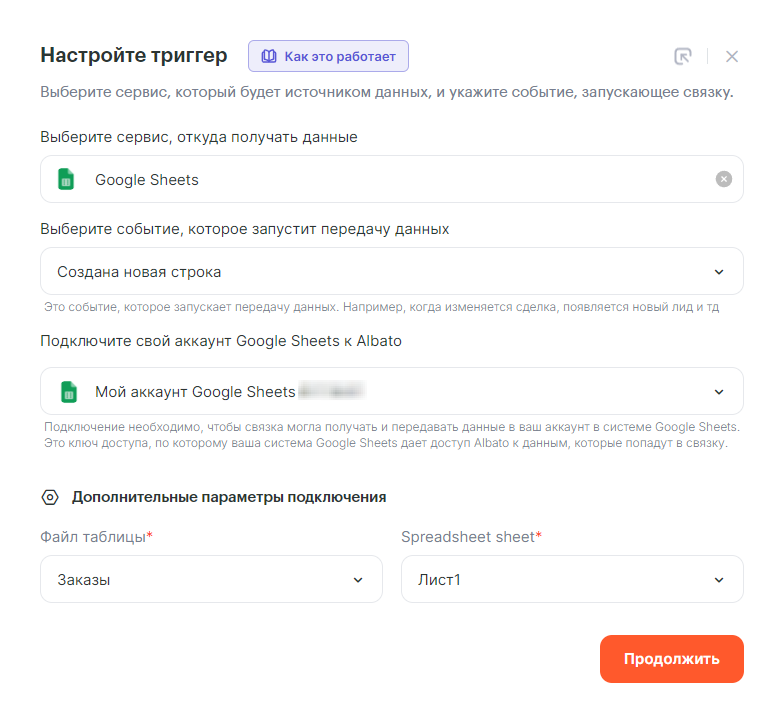Click the service field text "Google Sheets"
The height and width of the screenshot is (725, 784).
pos(147,180)
